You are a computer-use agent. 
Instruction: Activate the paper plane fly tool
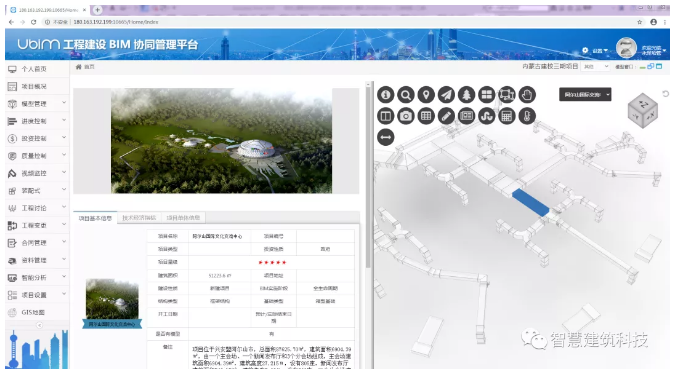tap(446, 95)
